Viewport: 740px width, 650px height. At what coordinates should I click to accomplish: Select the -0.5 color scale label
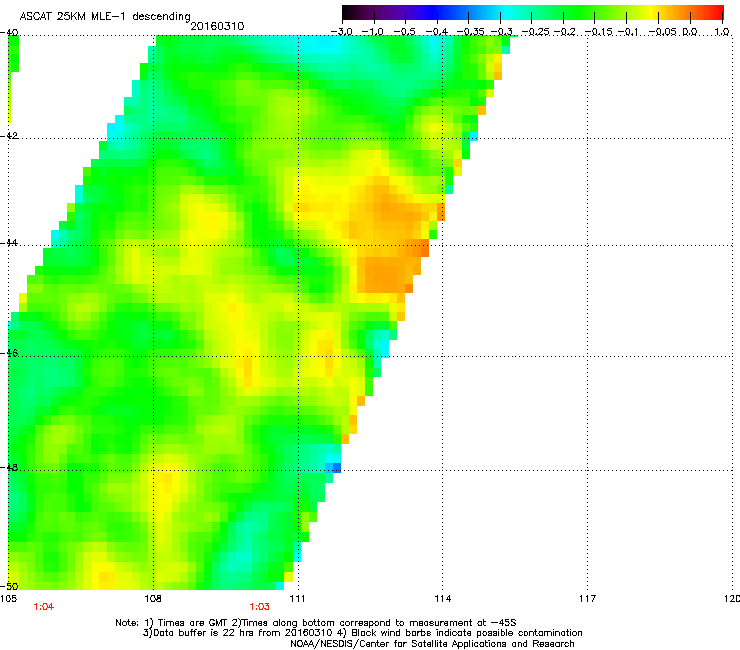[405, 32]
